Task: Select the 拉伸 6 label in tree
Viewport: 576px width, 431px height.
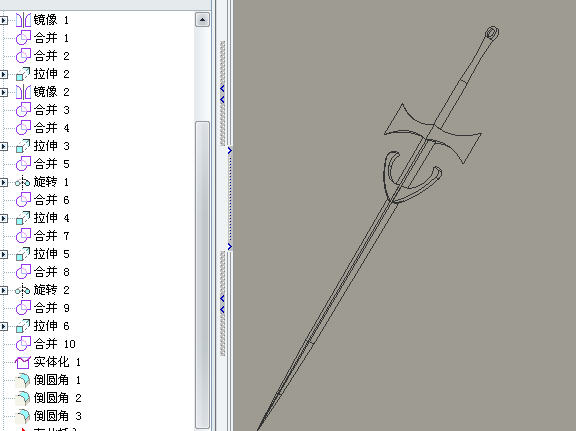Action: [51, 326]
